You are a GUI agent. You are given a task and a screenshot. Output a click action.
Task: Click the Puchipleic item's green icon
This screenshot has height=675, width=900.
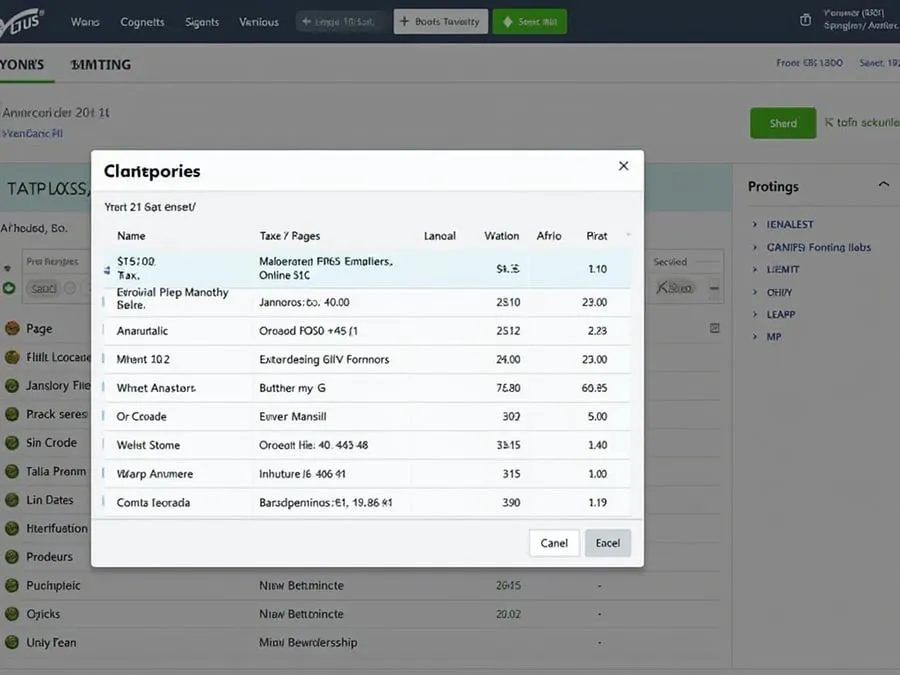point(12,585)
